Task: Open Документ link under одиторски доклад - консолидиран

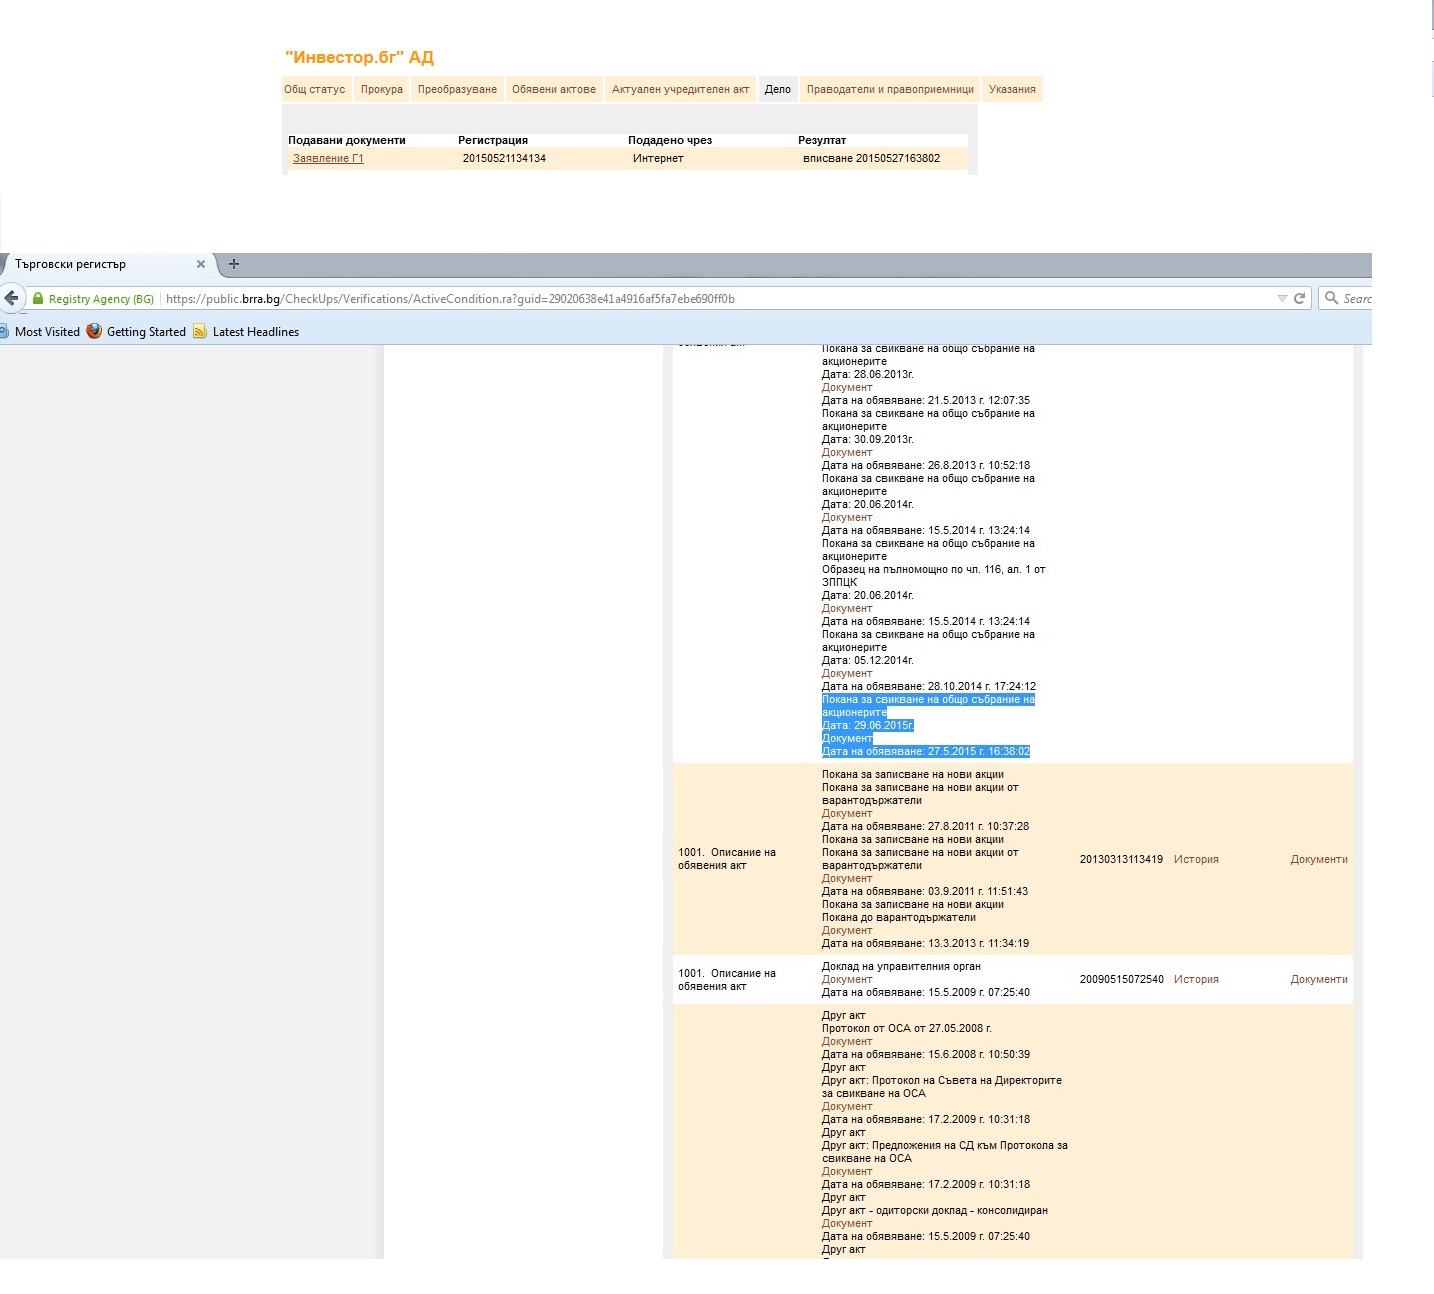Action: (847, 1223)
